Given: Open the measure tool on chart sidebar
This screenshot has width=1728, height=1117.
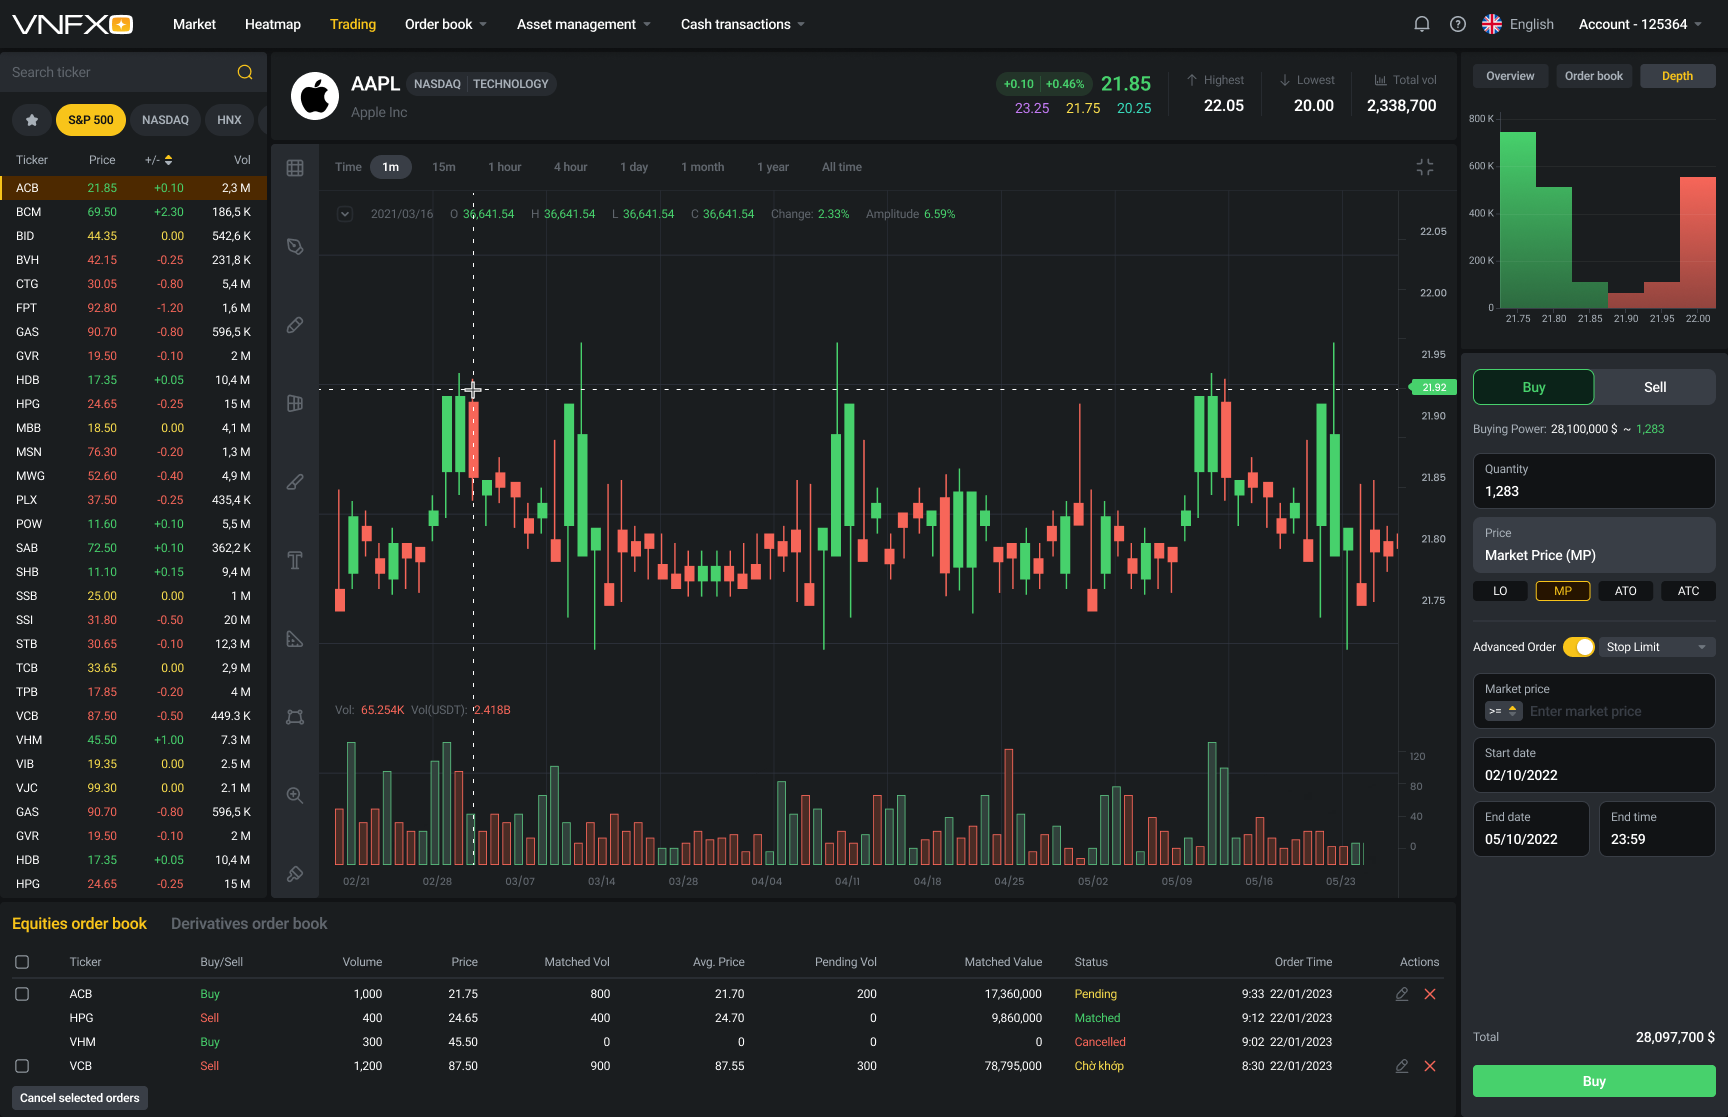Looking at the screenshot, I should (295, 639).
